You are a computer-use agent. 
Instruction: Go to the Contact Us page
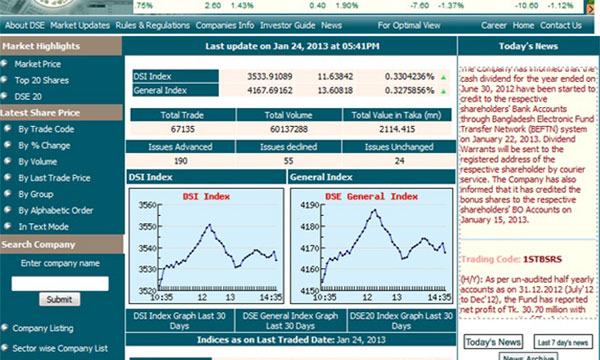click(561, 25)
